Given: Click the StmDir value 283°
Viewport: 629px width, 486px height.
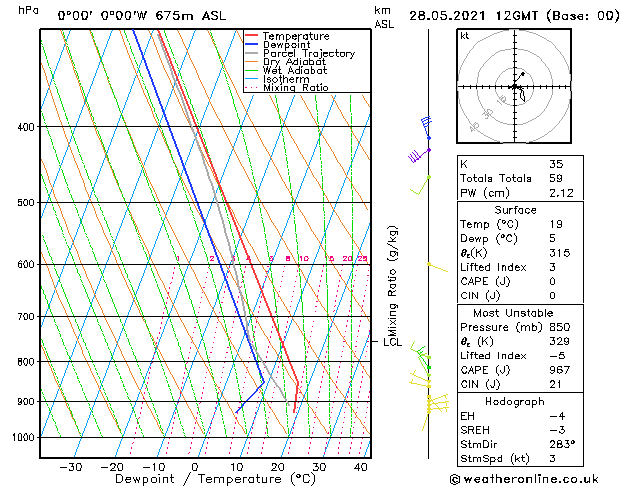Looking at the screenshot, I should click(x=560, y=443).
